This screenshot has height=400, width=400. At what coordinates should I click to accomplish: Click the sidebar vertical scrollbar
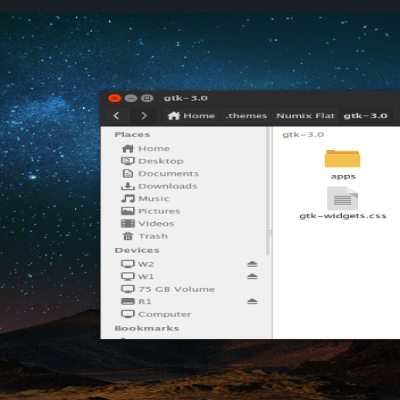coord(268,191)
